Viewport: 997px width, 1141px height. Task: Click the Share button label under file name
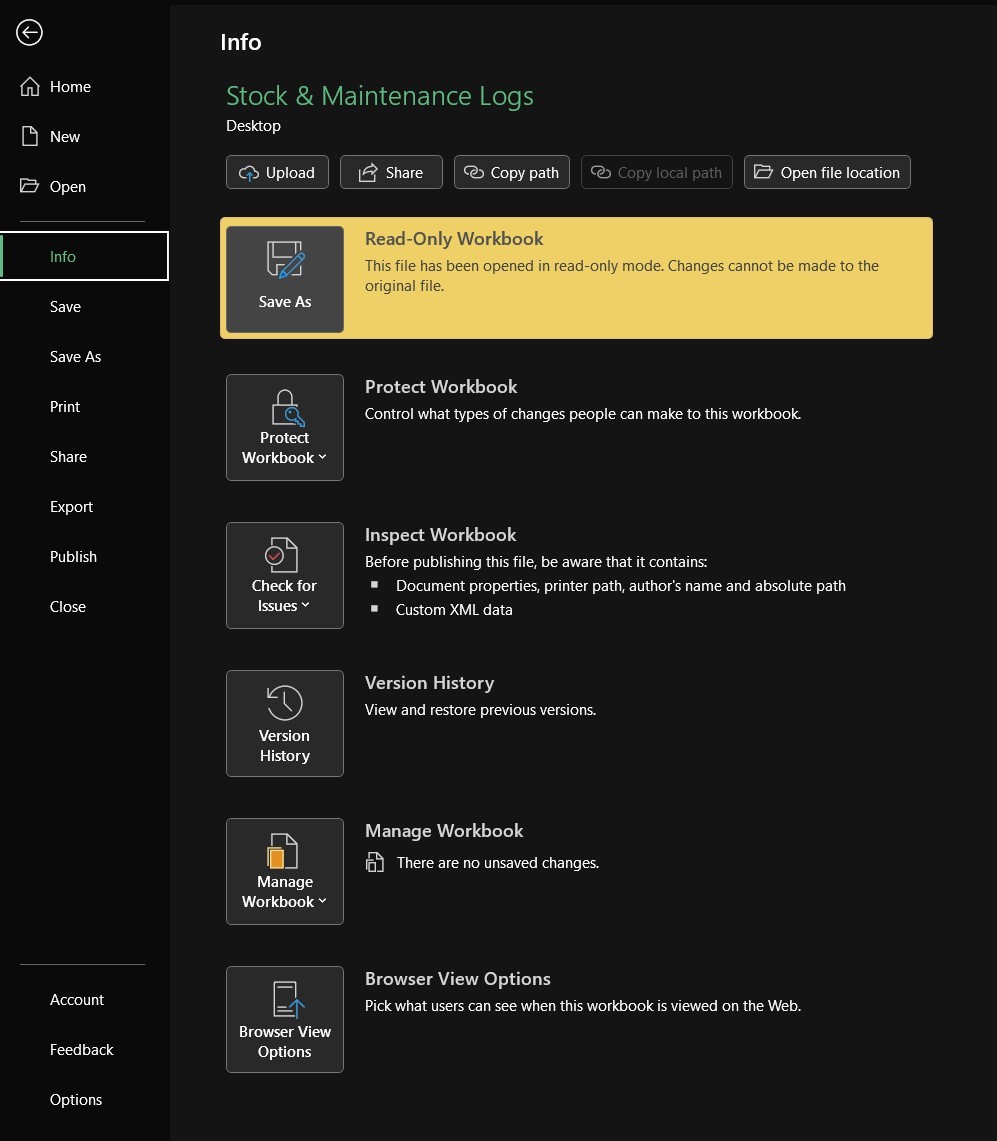pos(404,172)
